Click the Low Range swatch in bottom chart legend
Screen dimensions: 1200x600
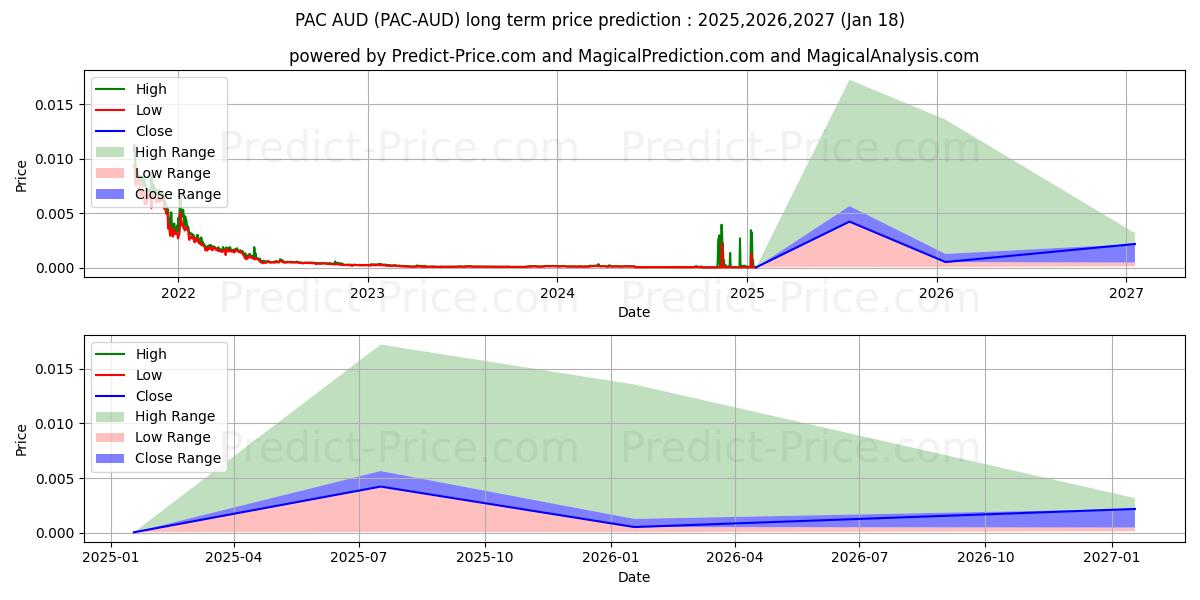point(111,437)
